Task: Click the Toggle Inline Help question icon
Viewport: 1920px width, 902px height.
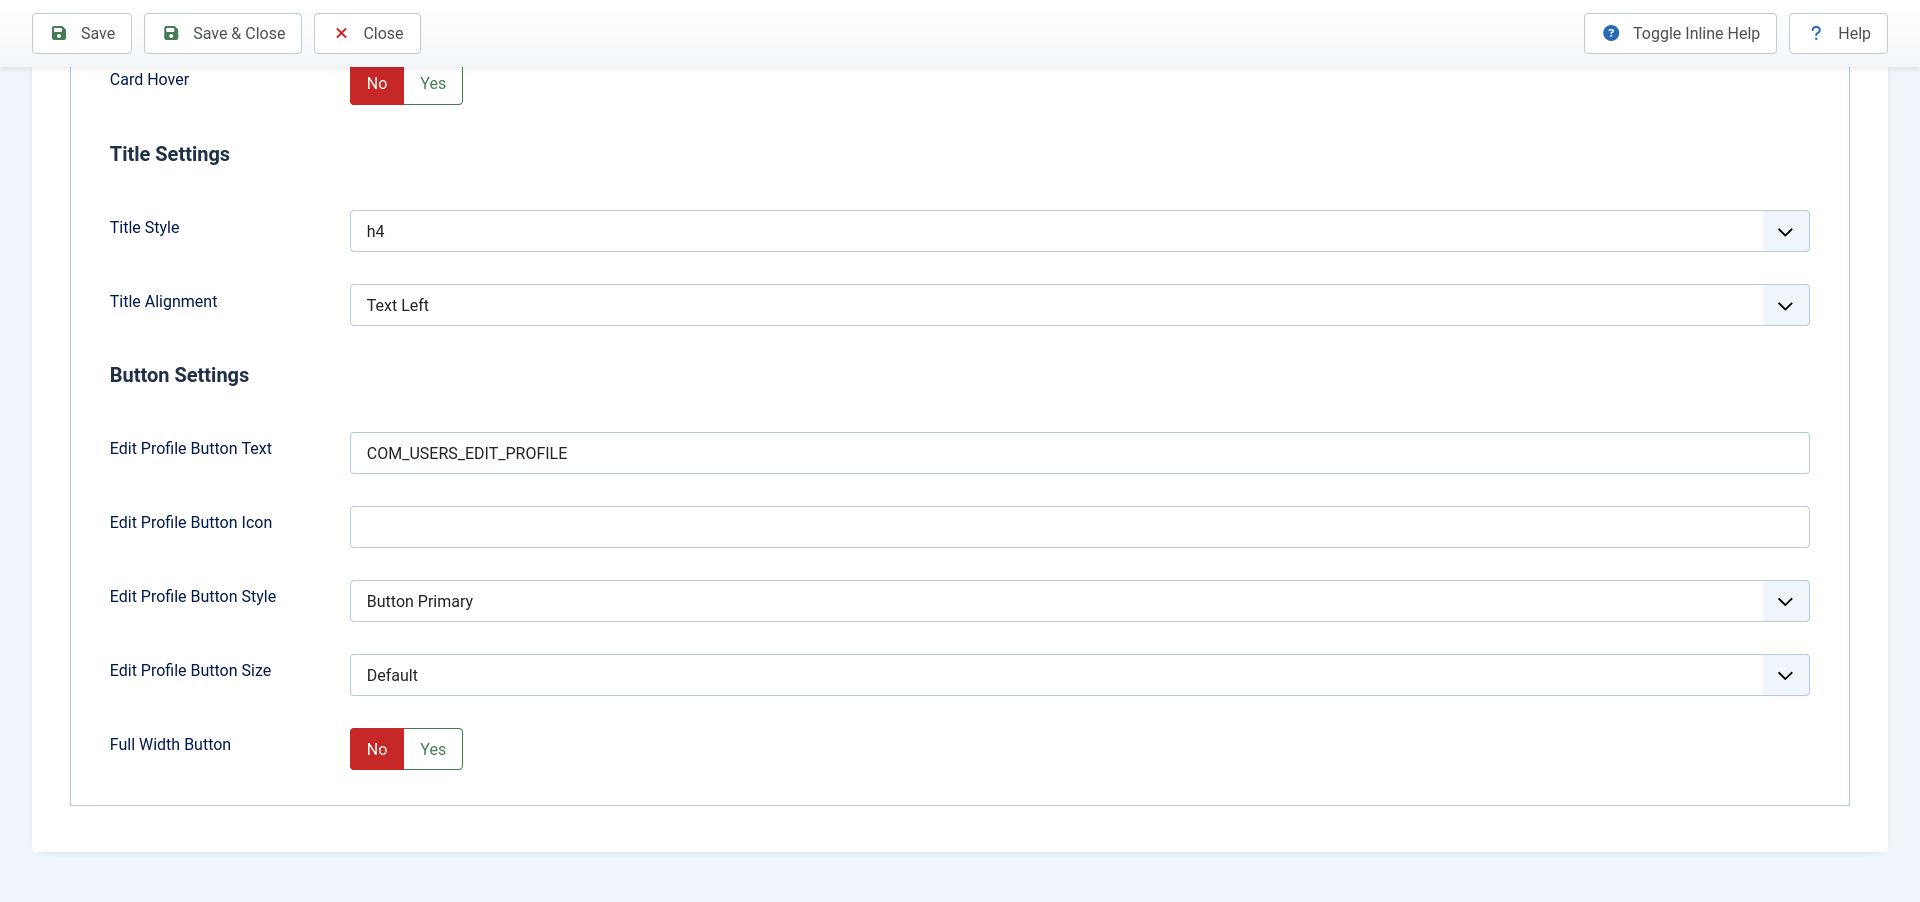Action: (1611, 33)
